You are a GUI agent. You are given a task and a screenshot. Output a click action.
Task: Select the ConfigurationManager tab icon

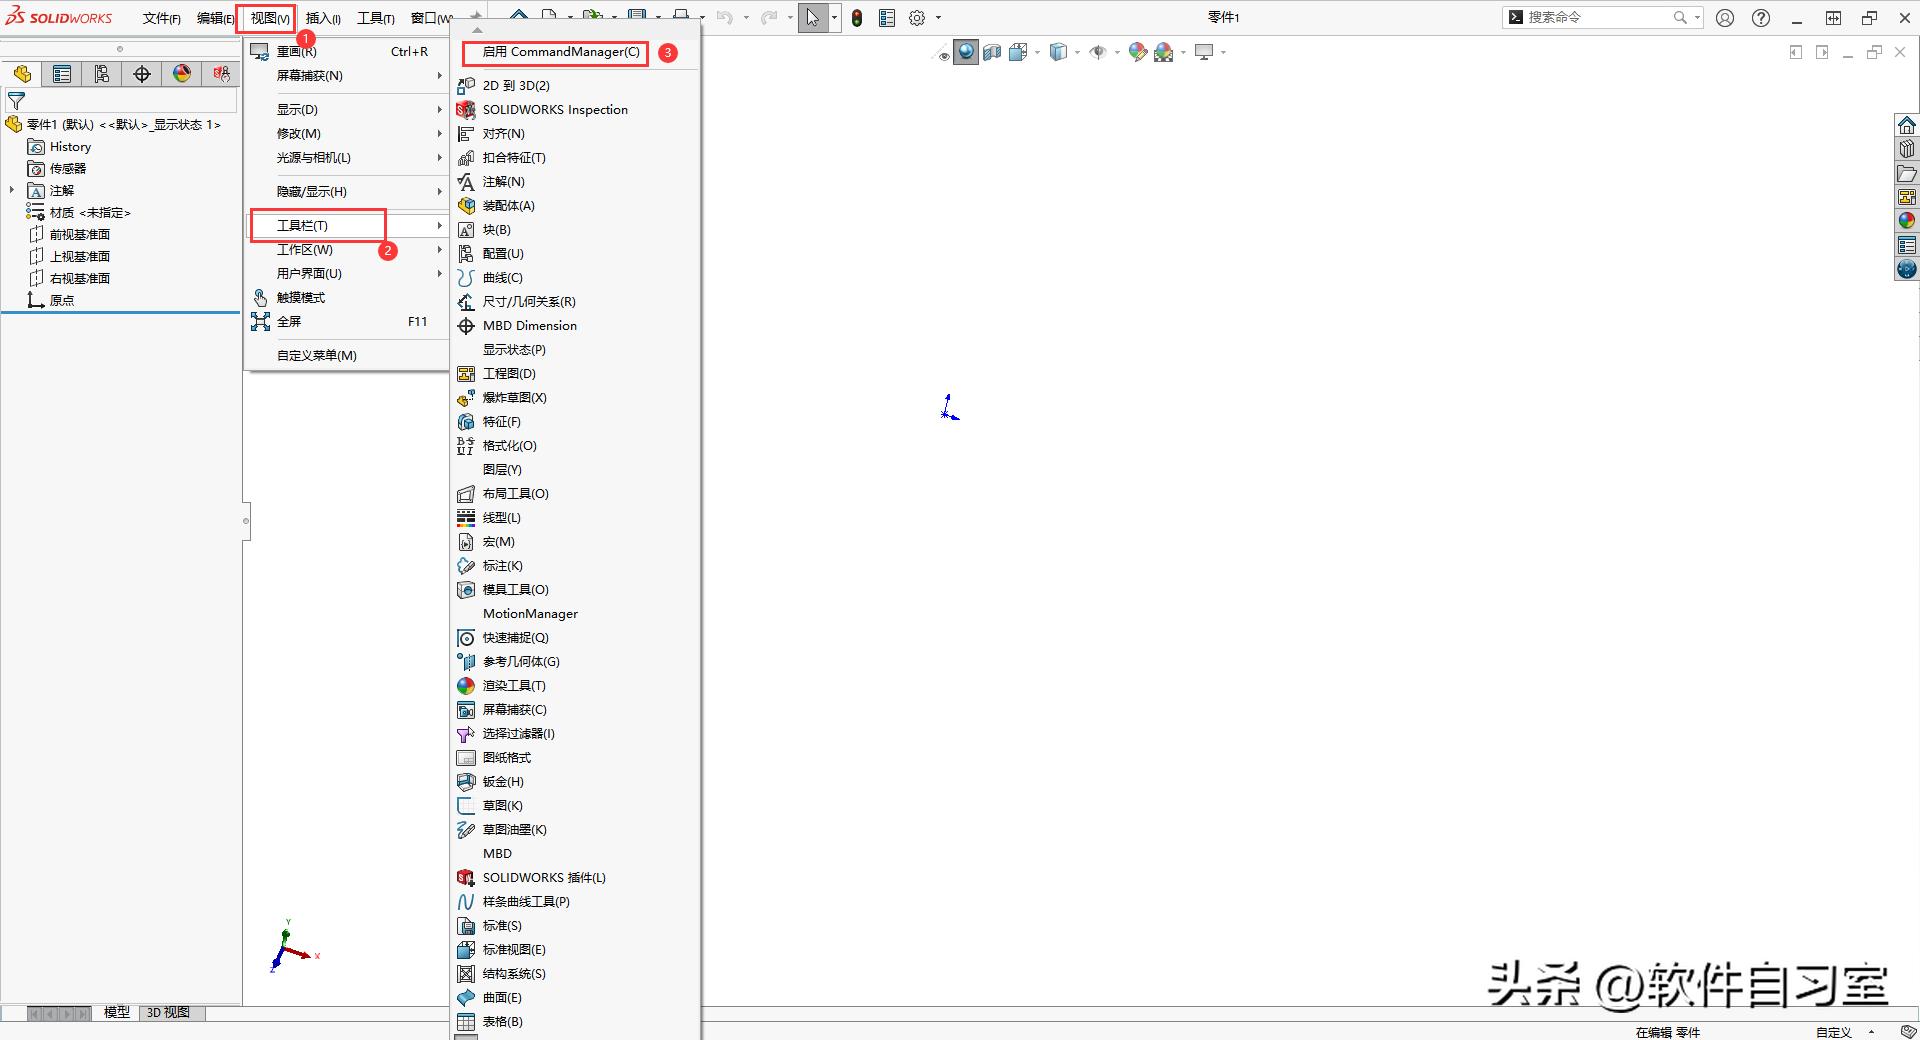click(101, 74)
